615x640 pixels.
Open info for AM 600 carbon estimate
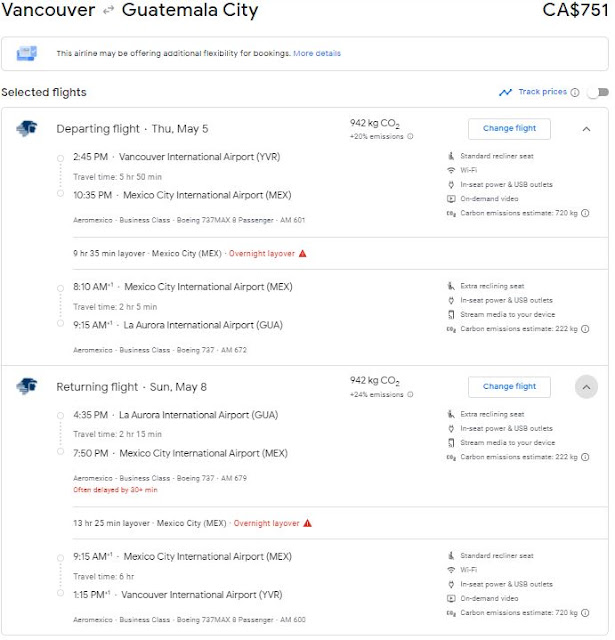tap(585, 613)
